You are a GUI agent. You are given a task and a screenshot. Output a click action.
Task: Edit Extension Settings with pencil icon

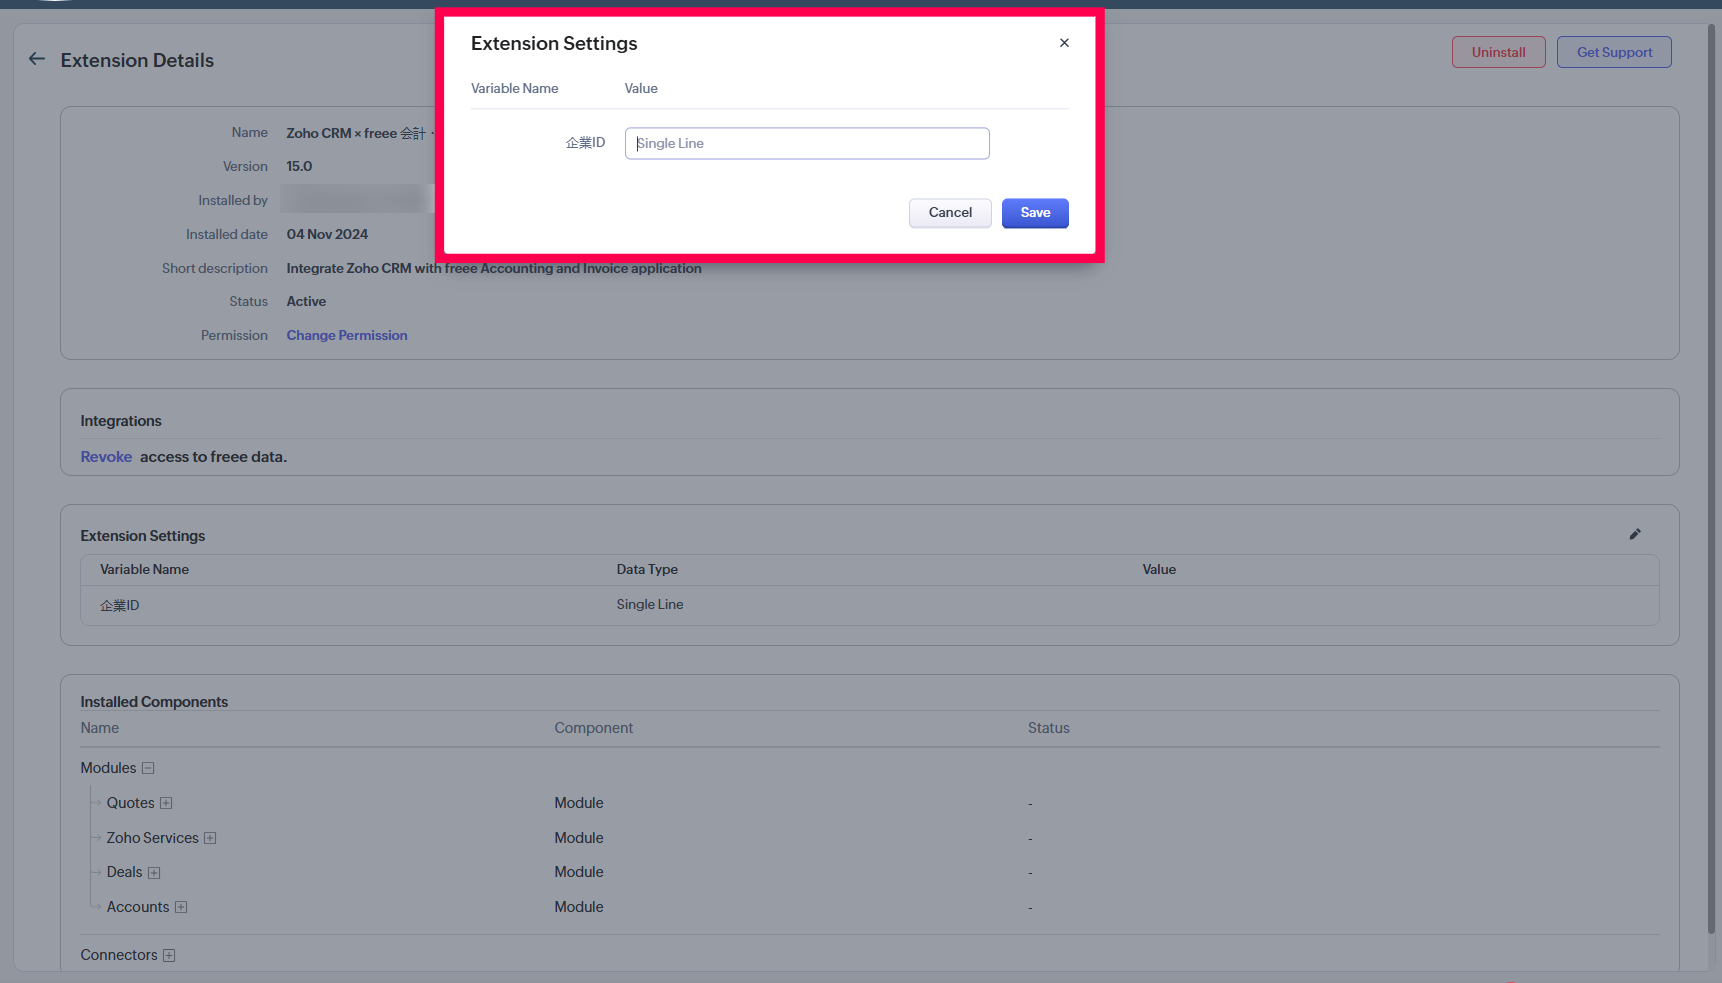(x=1635, y=534)
